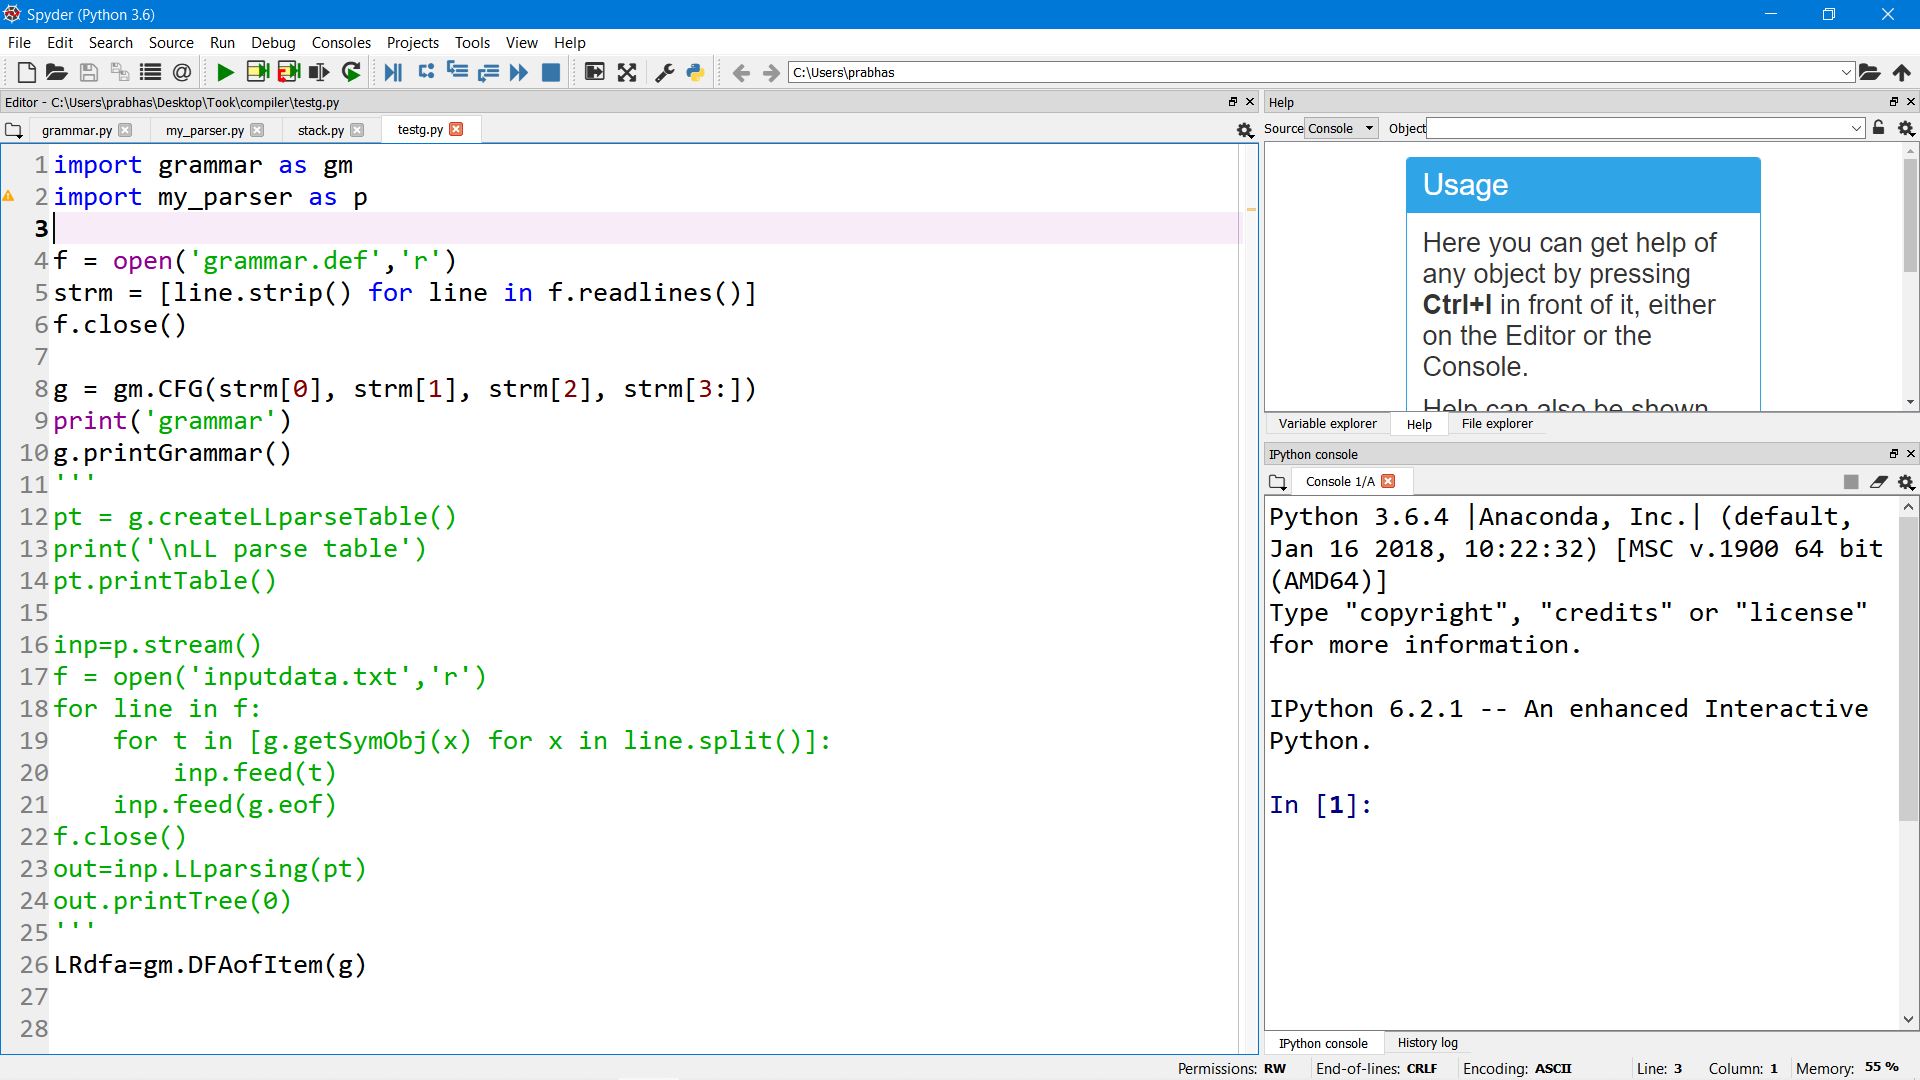Expand the working directory dropdown
Image resolution: width=1920 pixels, height=1080 pixels.
pos(1846,72)
